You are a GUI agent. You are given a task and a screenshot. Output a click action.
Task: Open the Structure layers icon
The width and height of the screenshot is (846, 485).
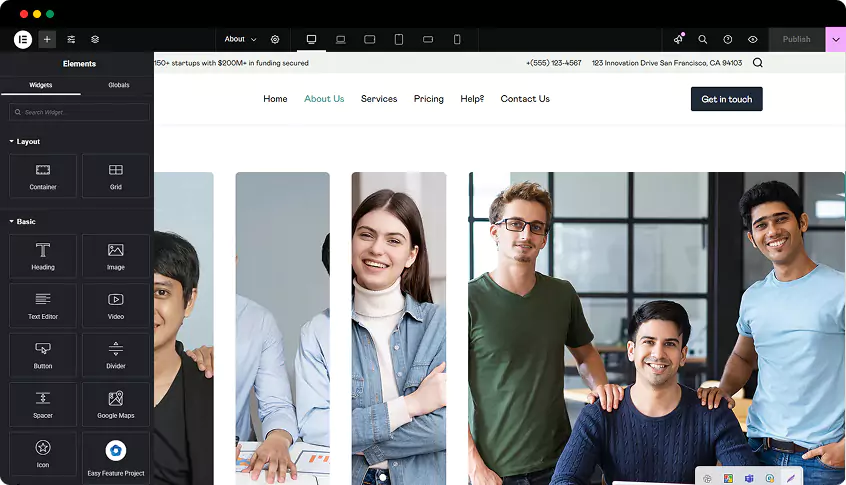pos(95,39)
